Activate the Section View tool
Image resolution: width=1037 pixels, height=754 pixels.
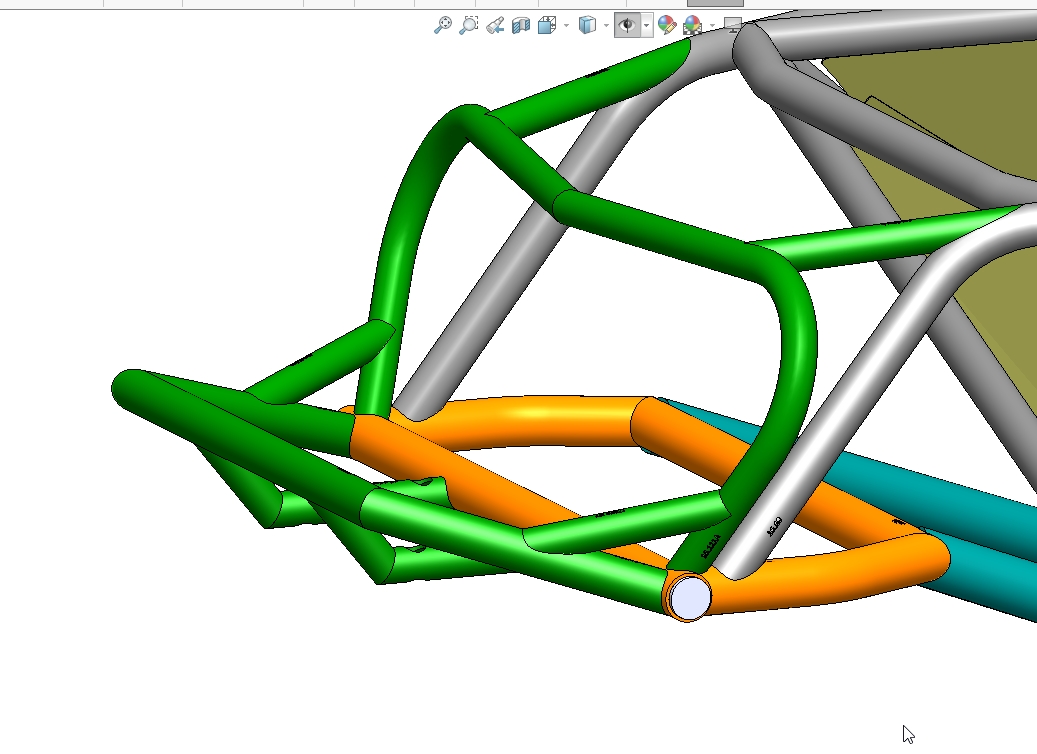520,25
